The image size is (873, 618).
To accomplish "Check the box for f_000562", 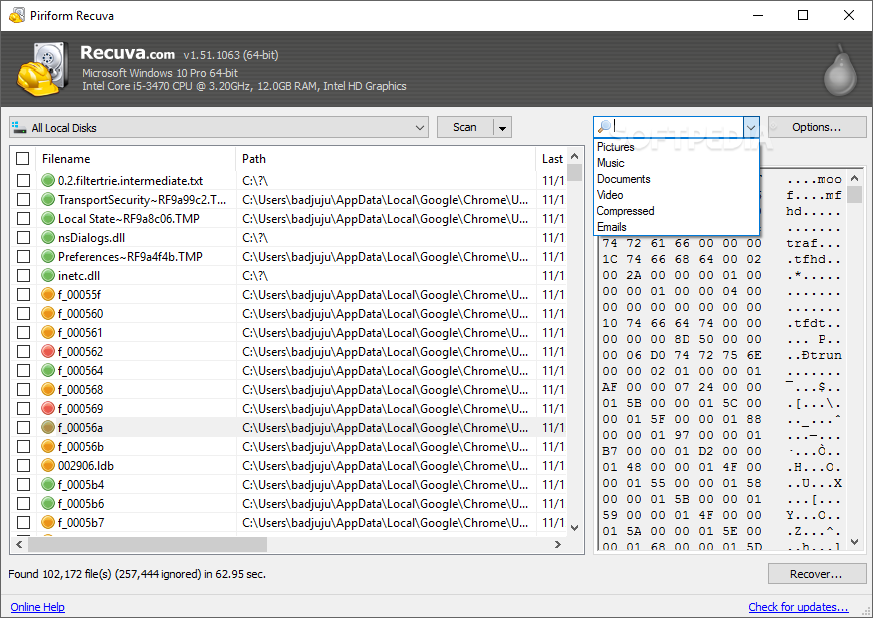I will pos(23,351).
